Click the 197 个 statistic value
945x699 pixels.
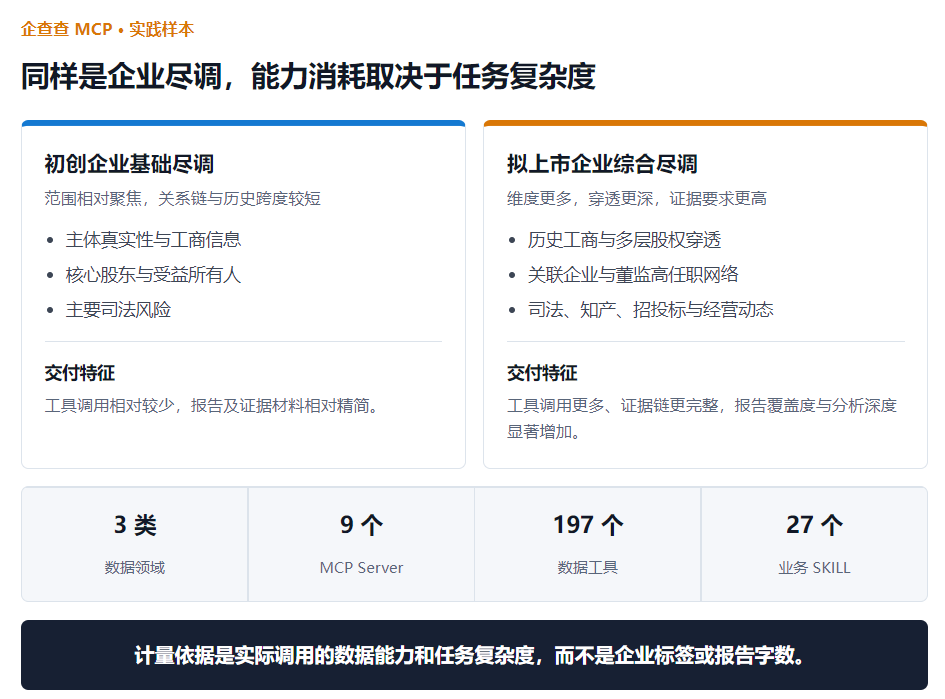[588, 525]
